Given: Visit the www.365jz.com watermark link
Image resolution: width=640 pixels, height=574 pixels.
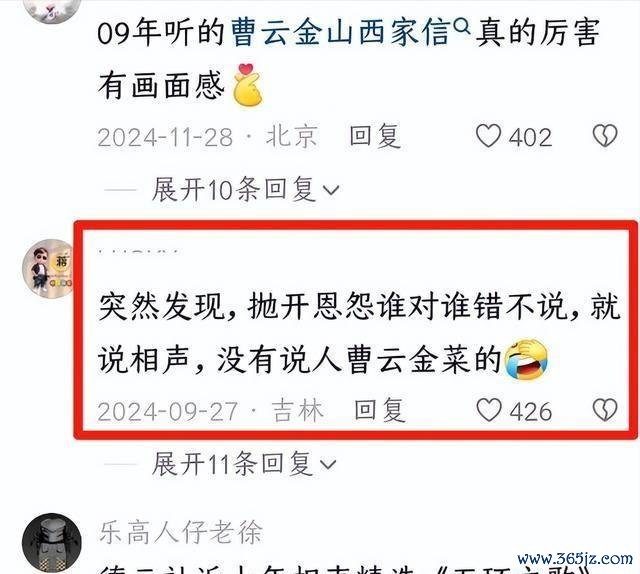Looking at the screenshot, I should pyautogui.click(x=575, y=558).
